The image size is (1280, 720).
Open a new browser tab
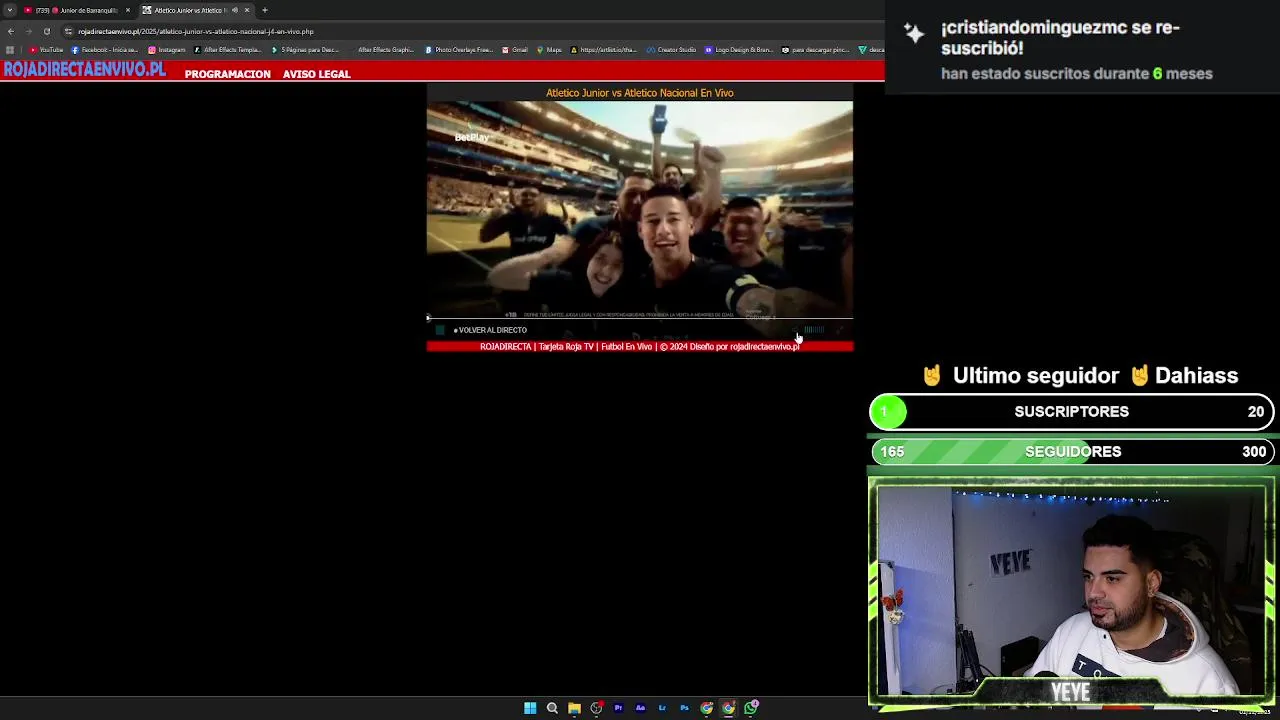click(x=265, y=10)
